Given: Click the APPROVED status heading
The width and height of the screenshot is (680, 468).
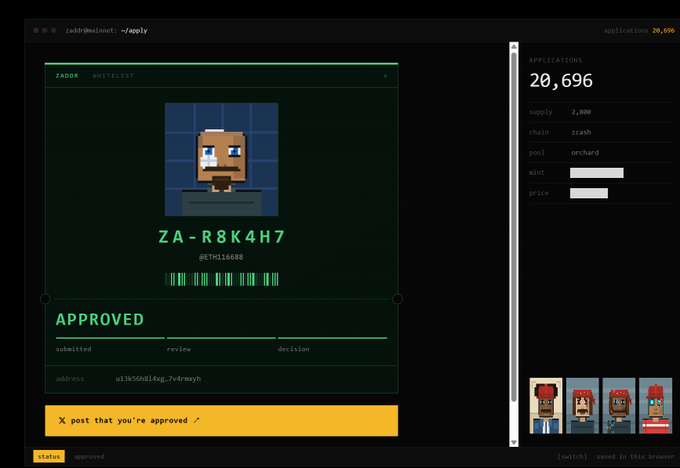Looking at the screenshot, I should click(x=100, y=320).
